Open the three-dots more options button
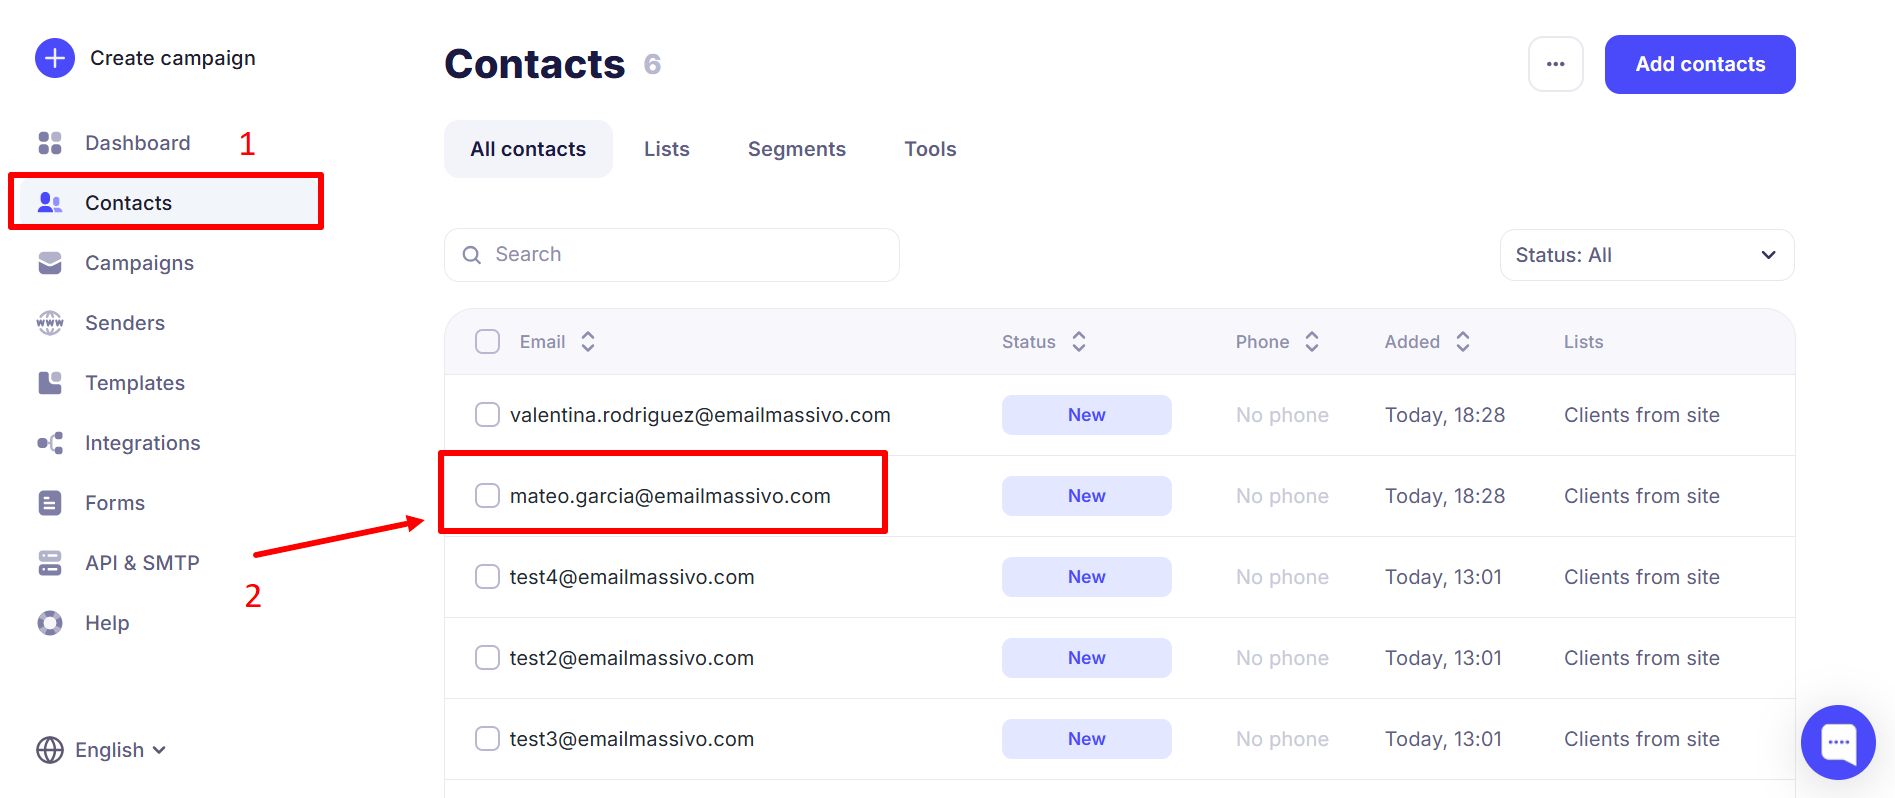Image resolution: width=1895 pixels, height=798 pixels. (x=1555, y=64)
